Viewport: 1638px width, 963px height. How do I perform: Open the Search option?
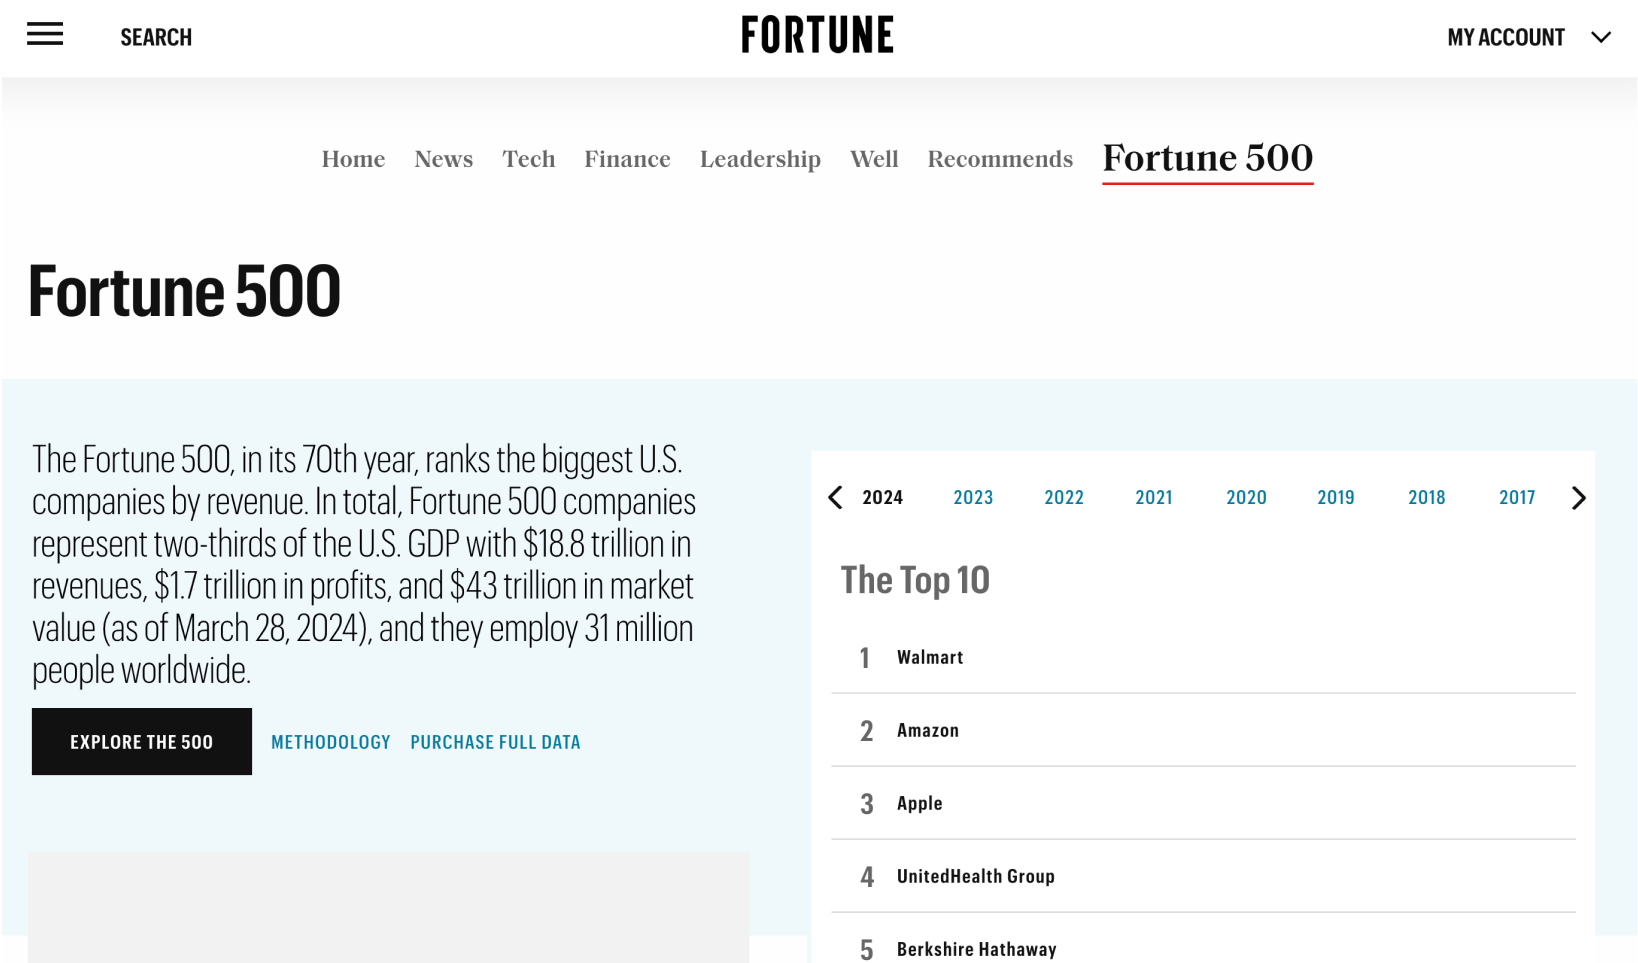click(156, 37)
